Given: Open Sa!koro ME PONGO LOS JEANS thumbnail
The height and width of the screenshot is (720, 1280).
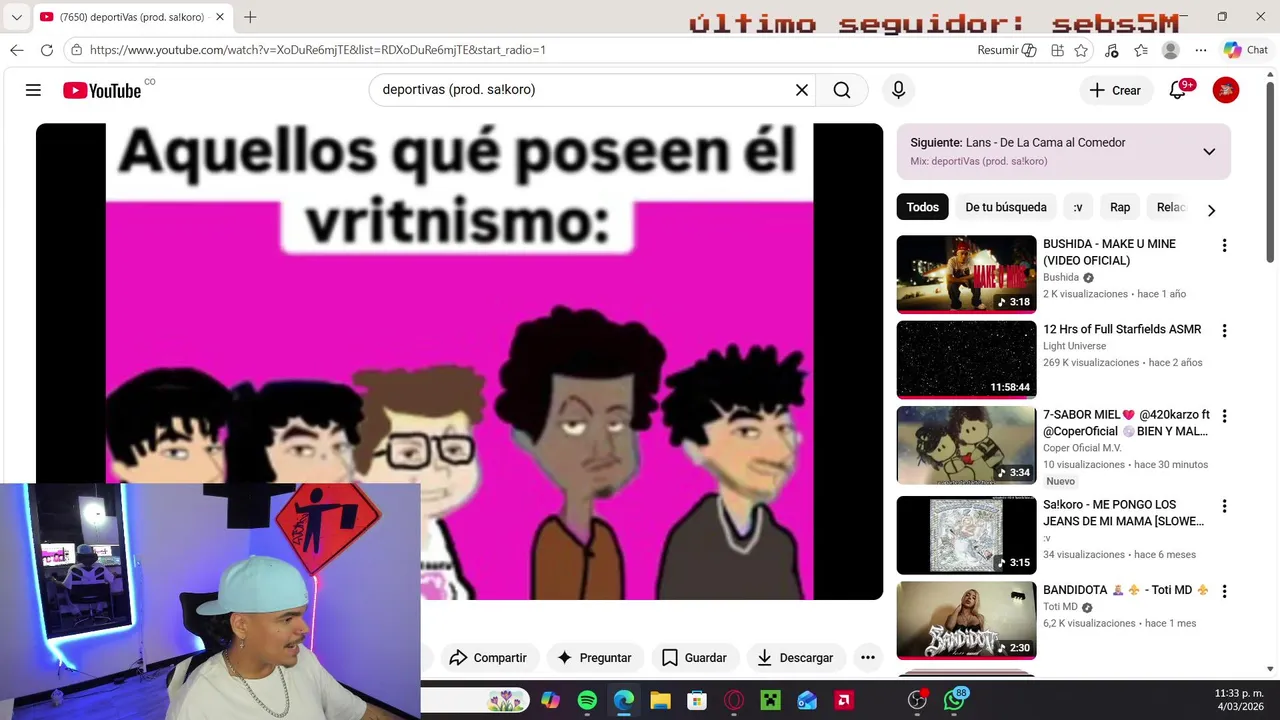Looking at the screenshot, I should tap(966, 535).
